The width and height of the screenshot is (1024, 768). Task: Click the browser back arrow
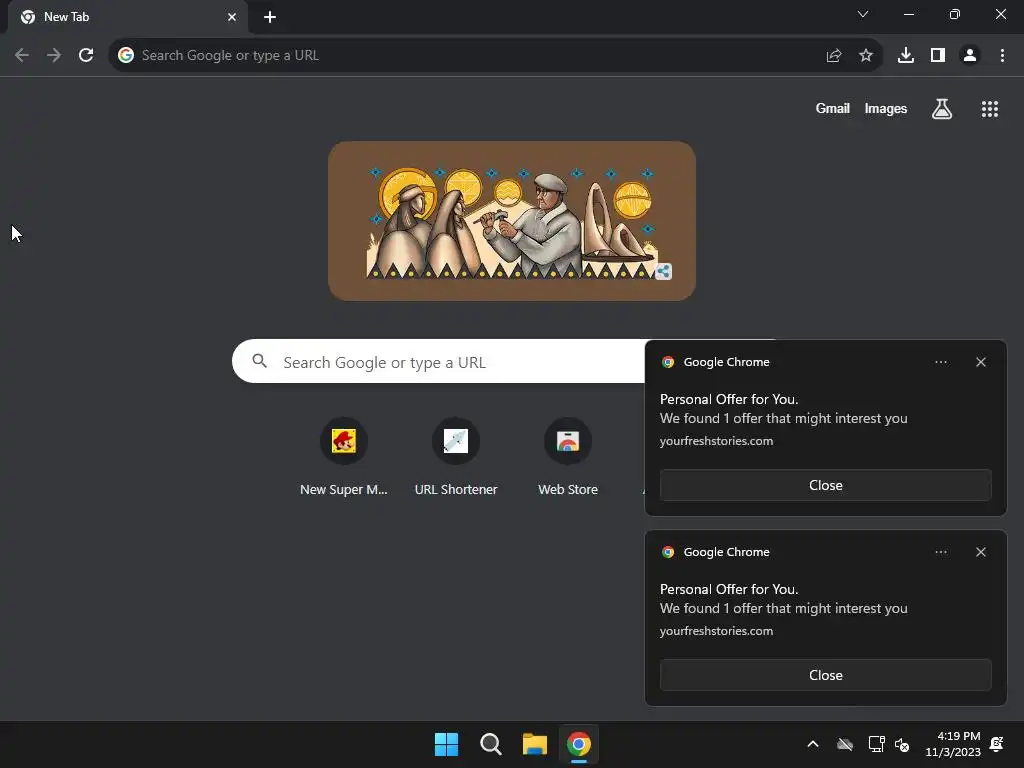tap(22, 56)
